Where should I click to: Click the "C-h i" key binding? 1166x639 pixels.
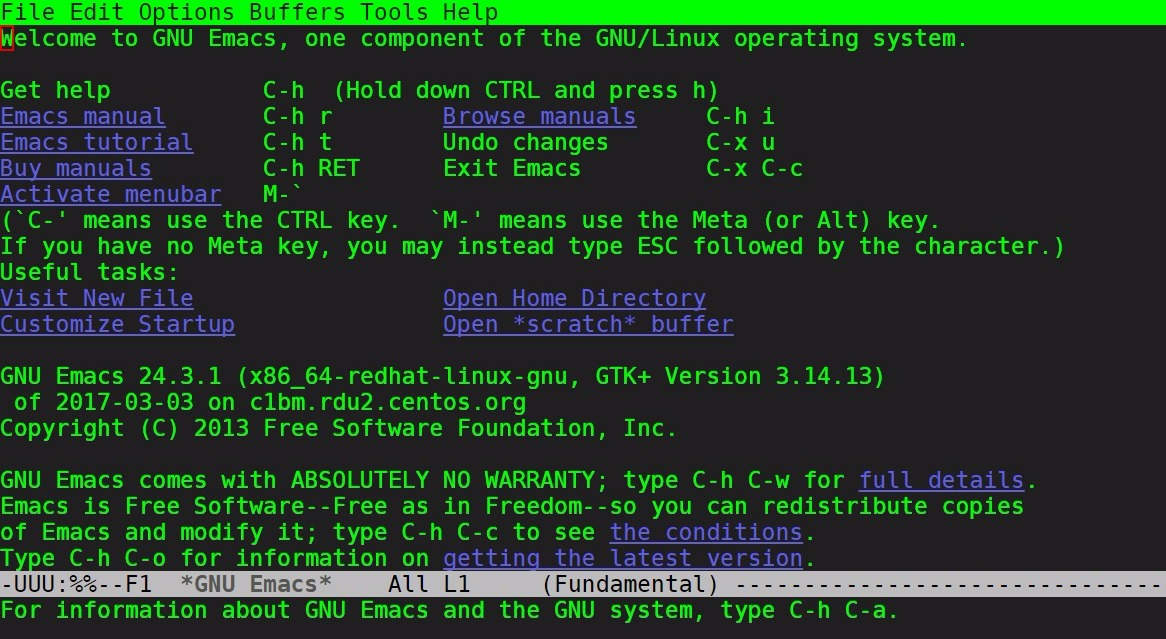click(x=741, y=117)
